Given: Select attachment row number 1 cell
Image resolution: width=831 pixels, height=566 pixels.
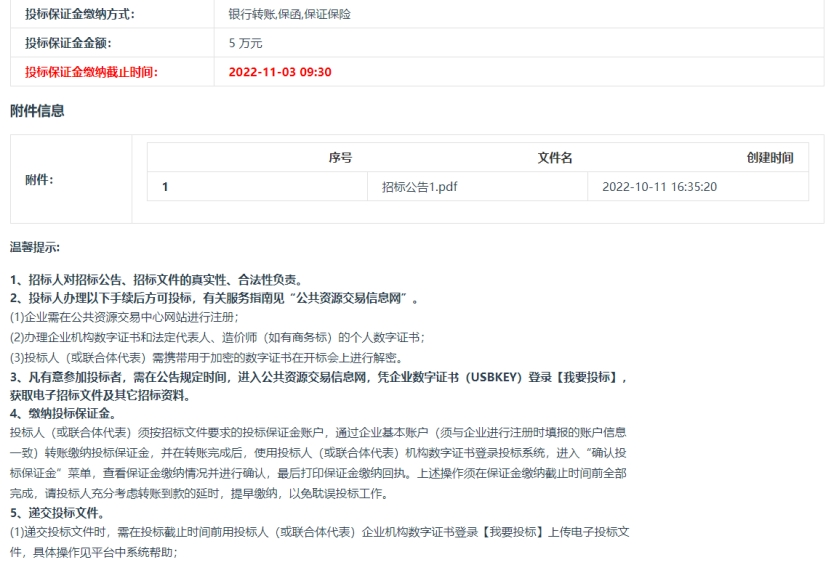Looking at the screenshot, I should (x=165, y=186).
